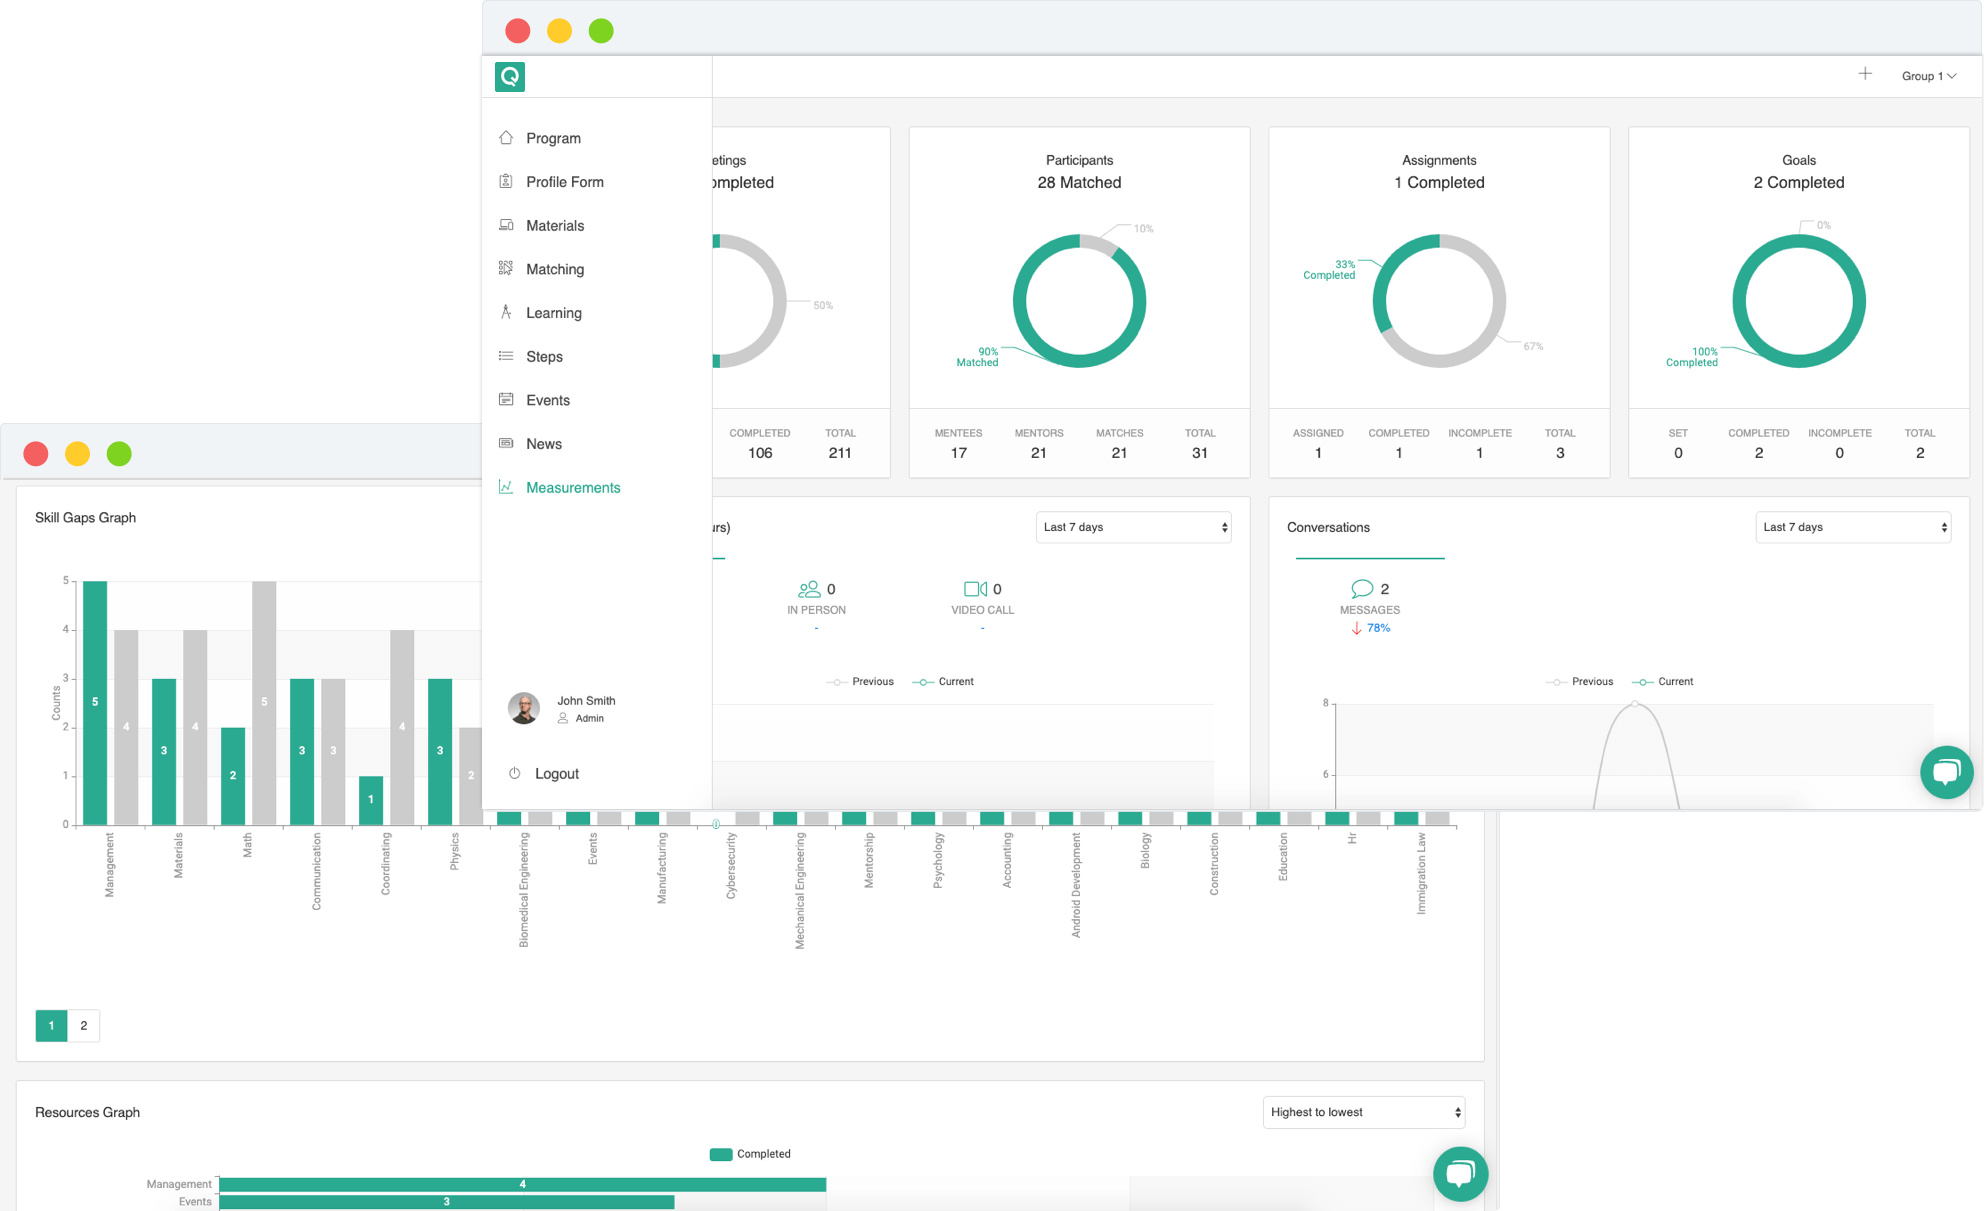Click the plus icon near Group 1
The width and height of the screenshot is (1986, 1211).
(x=1865, y=74)
